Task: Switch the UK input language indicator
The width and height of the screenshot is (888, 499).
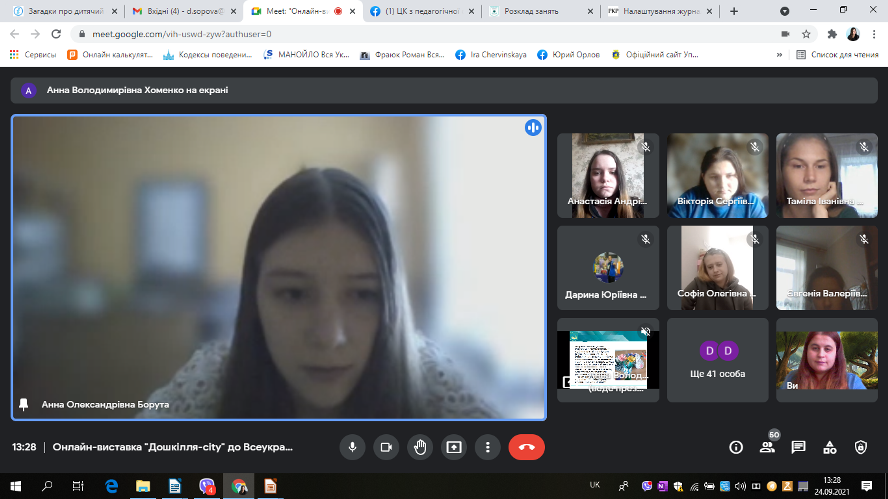Action: tap(595, 485)
